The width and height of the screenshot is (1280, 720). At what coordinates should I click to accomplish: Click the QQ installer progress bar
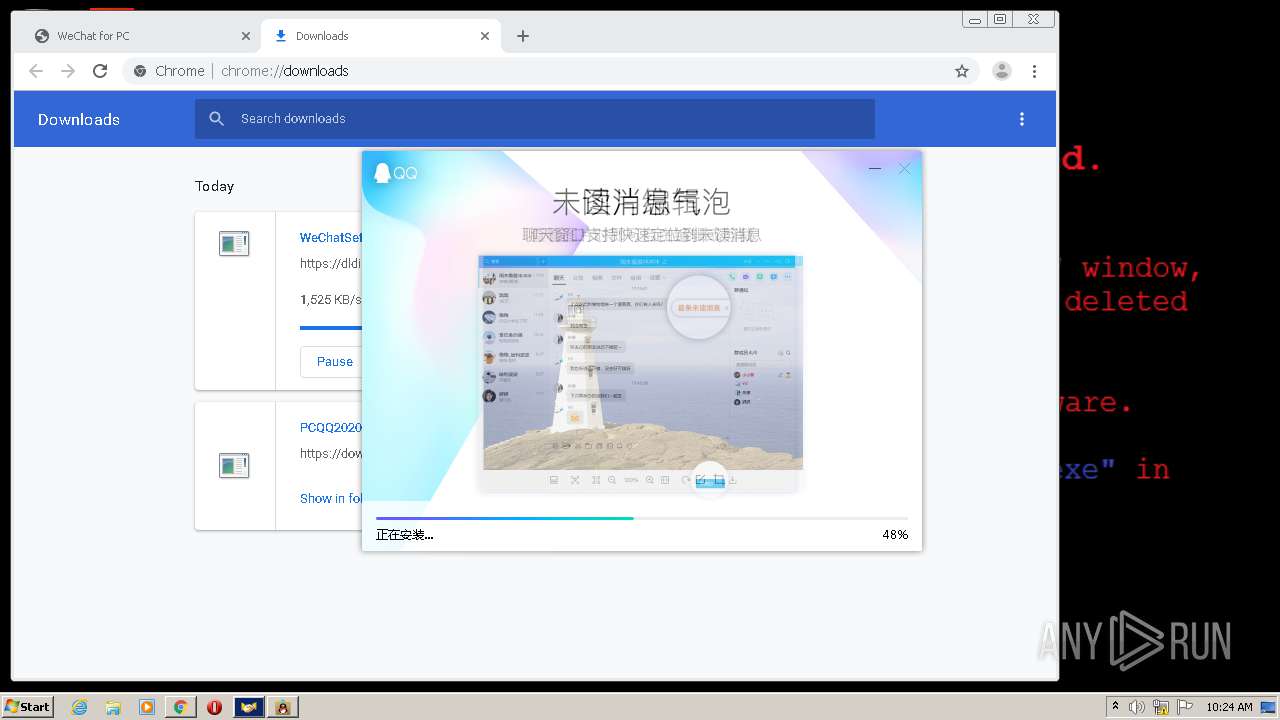[642, 518]
